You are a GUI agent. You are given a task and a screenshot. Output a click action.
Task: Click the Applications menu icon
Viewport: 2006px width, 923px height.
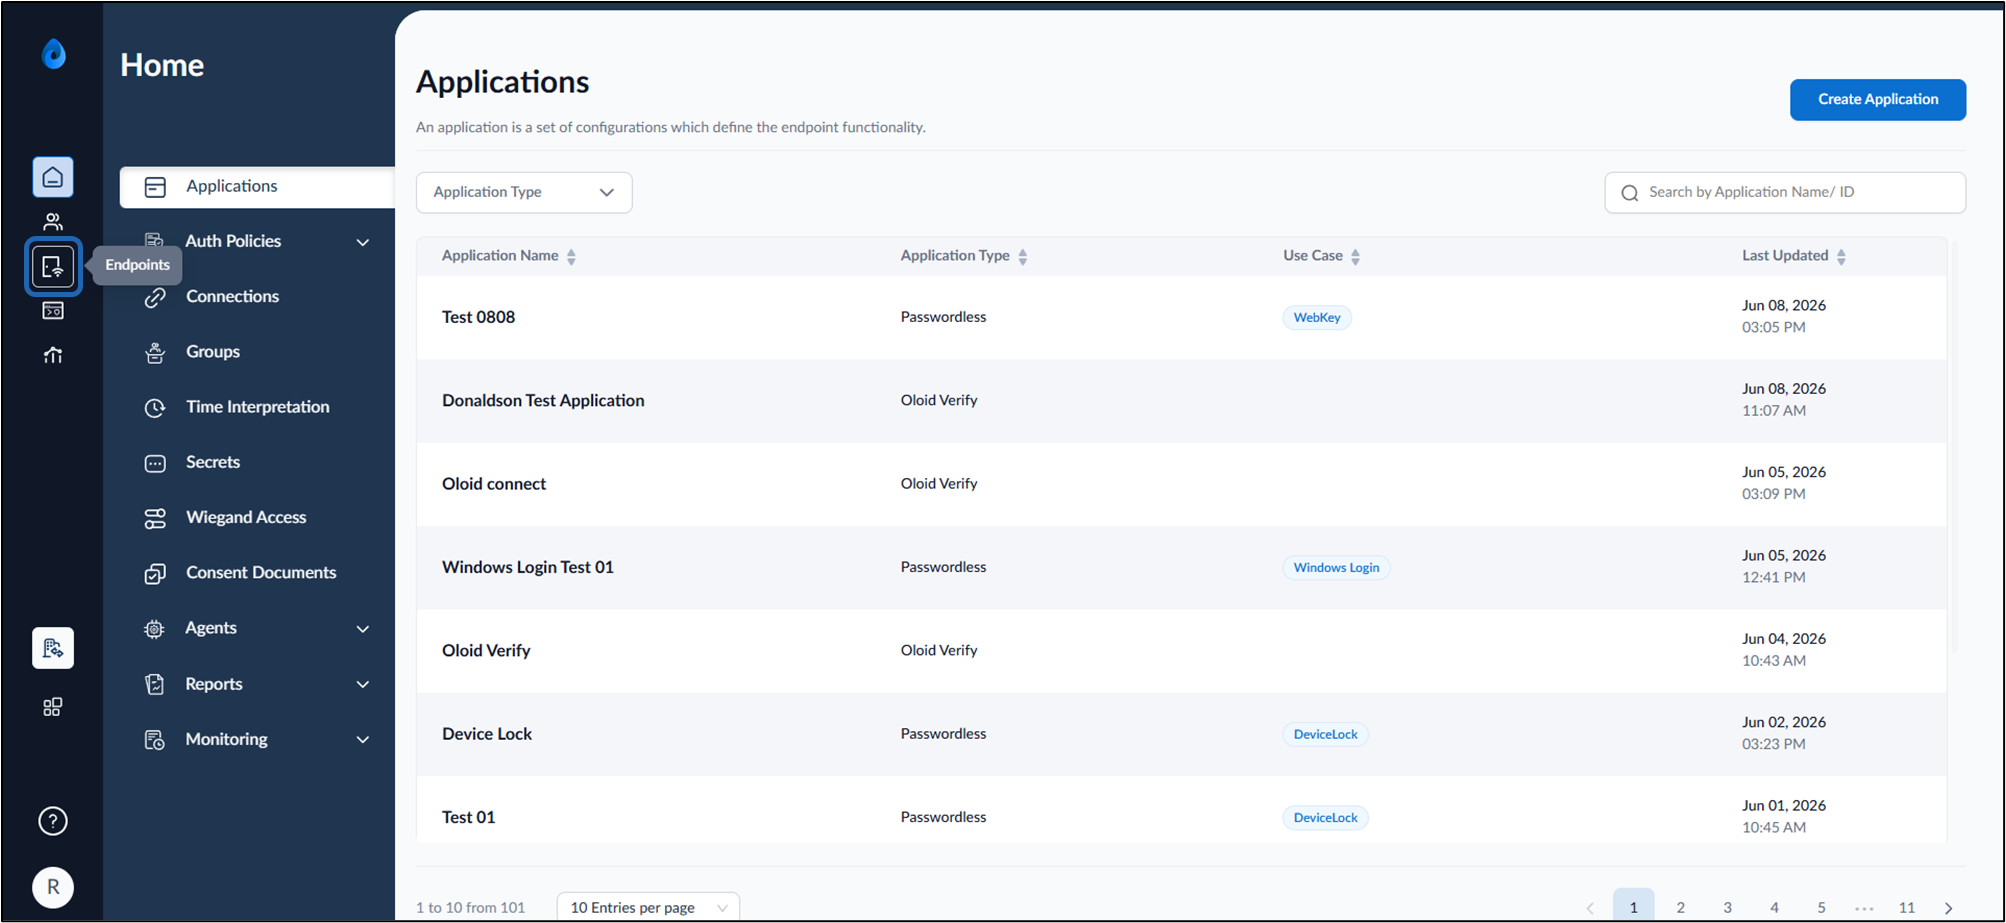pos(155,187)
